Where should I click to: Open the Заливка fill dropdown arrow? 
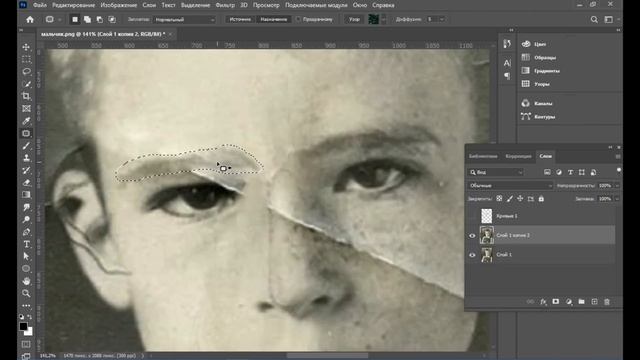617,199
